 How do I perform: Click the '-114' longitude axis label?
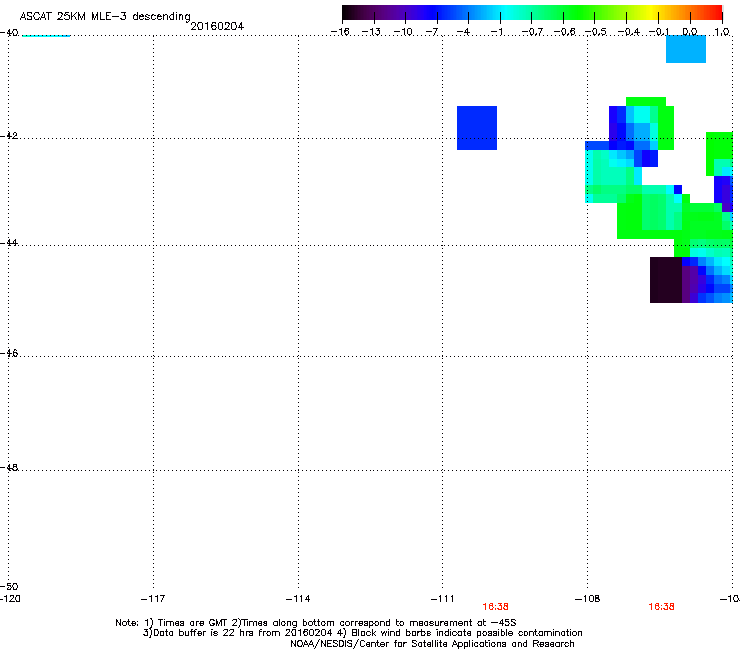[298, 599]
